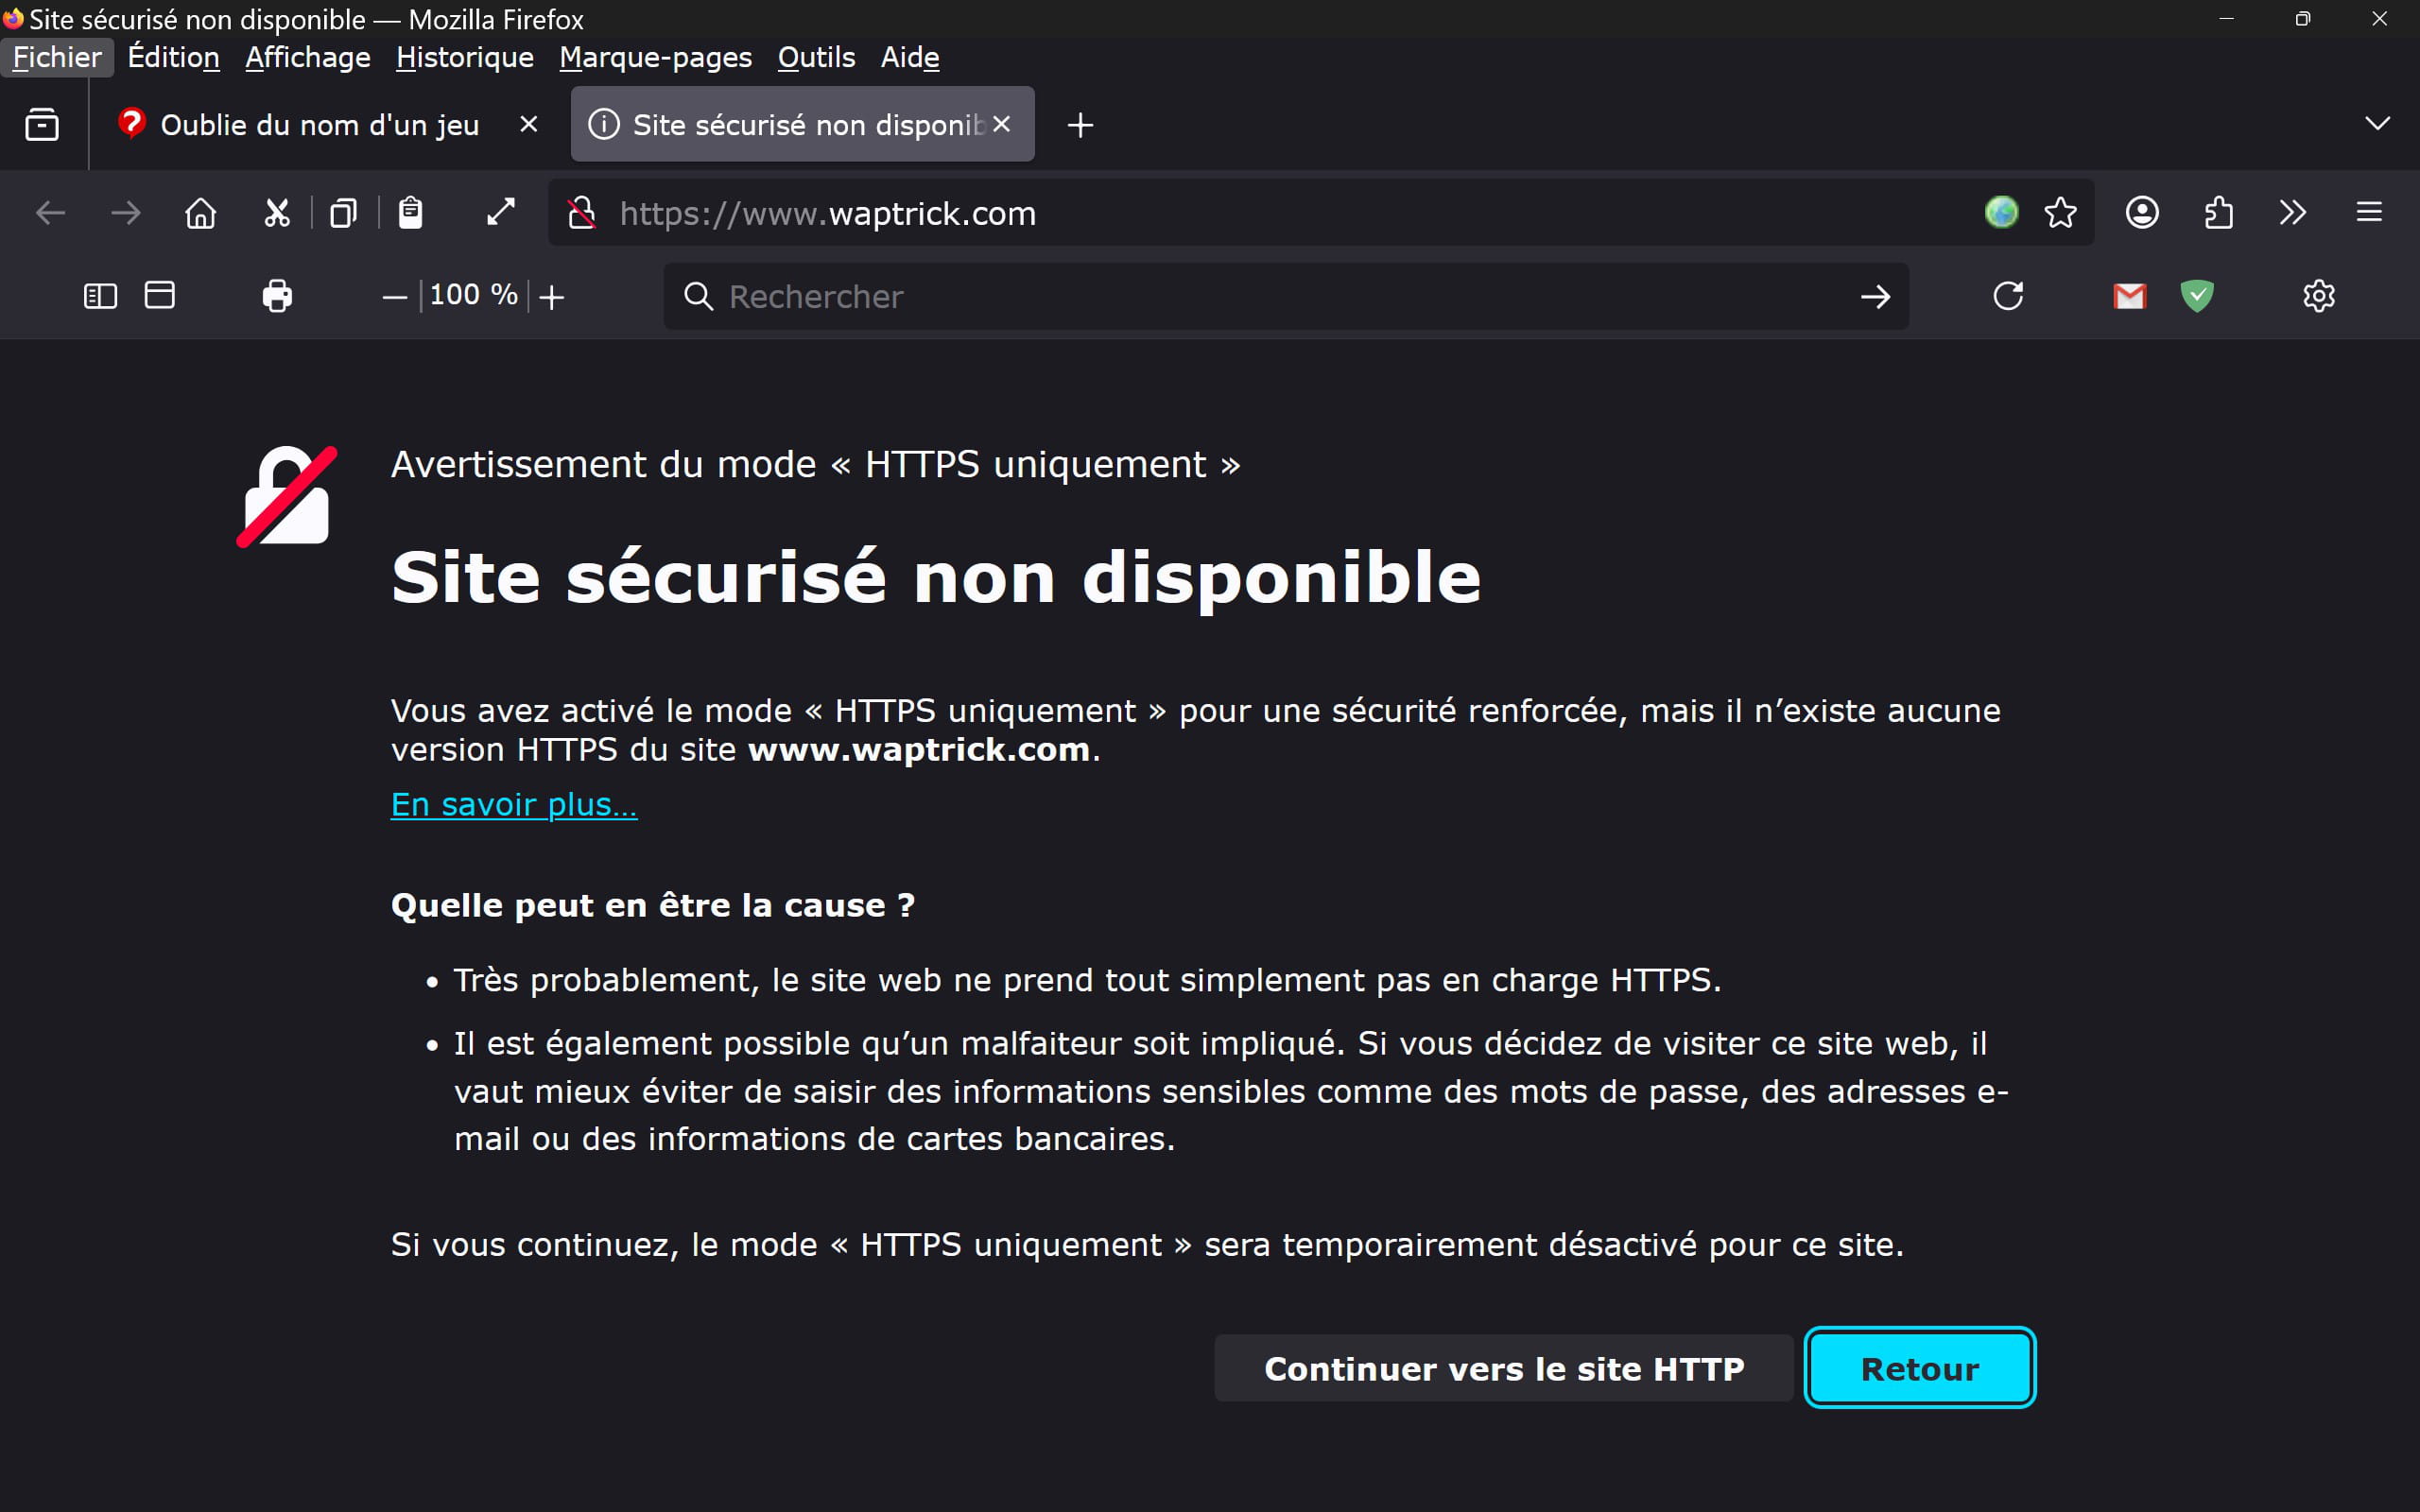Image resolution: width=2420 pixels, height=1512 pixels.
Task: Focus the Rechercher search field
Action: point(1285,296)
